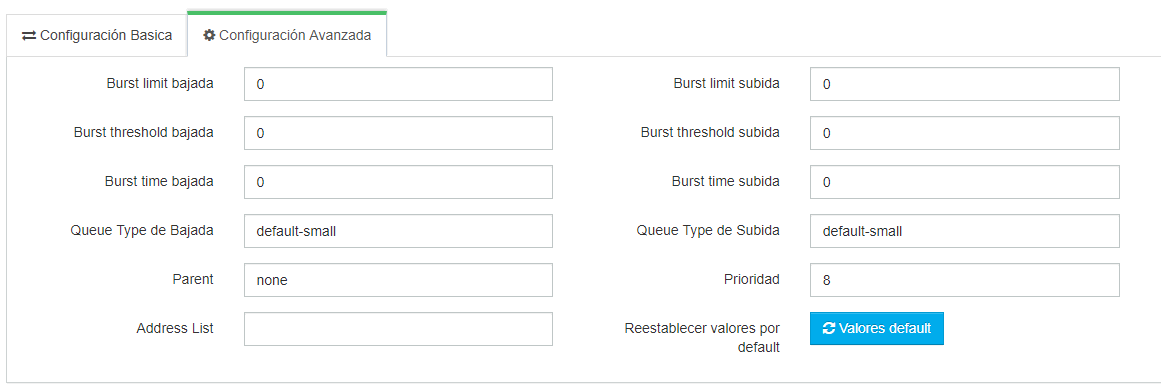Click the refresh icon in Valores default button

(829, 328)
